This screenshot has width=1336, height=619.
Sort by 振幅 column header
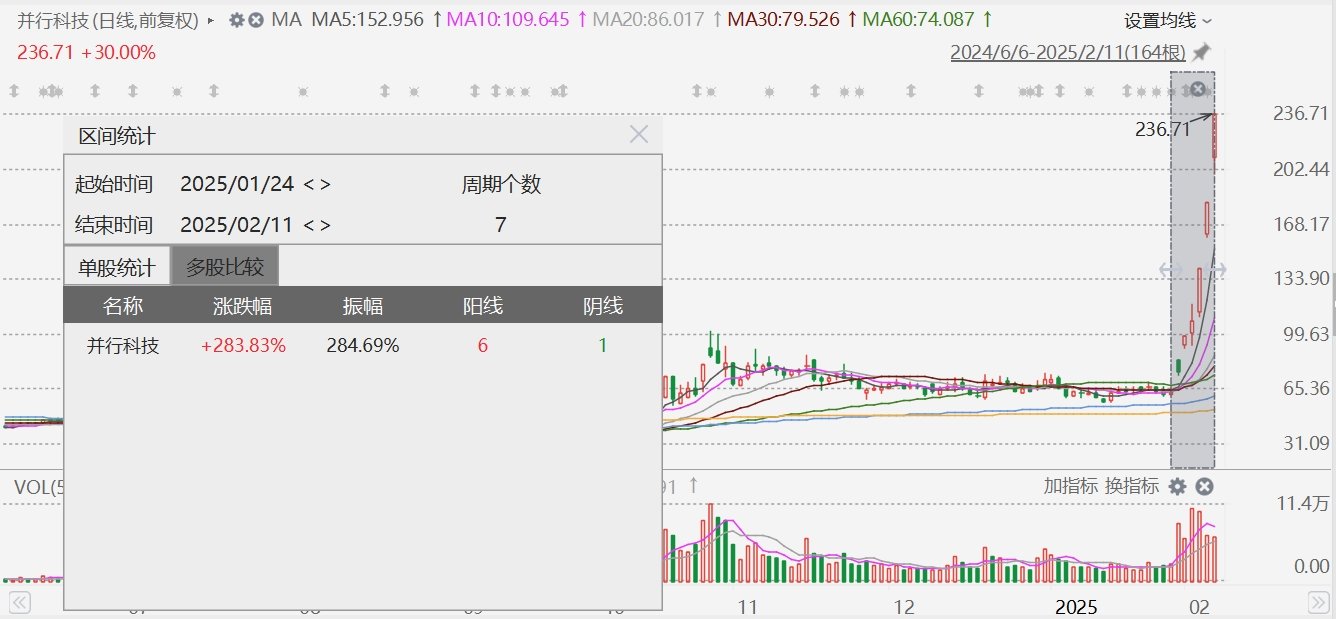click(363, 305)
